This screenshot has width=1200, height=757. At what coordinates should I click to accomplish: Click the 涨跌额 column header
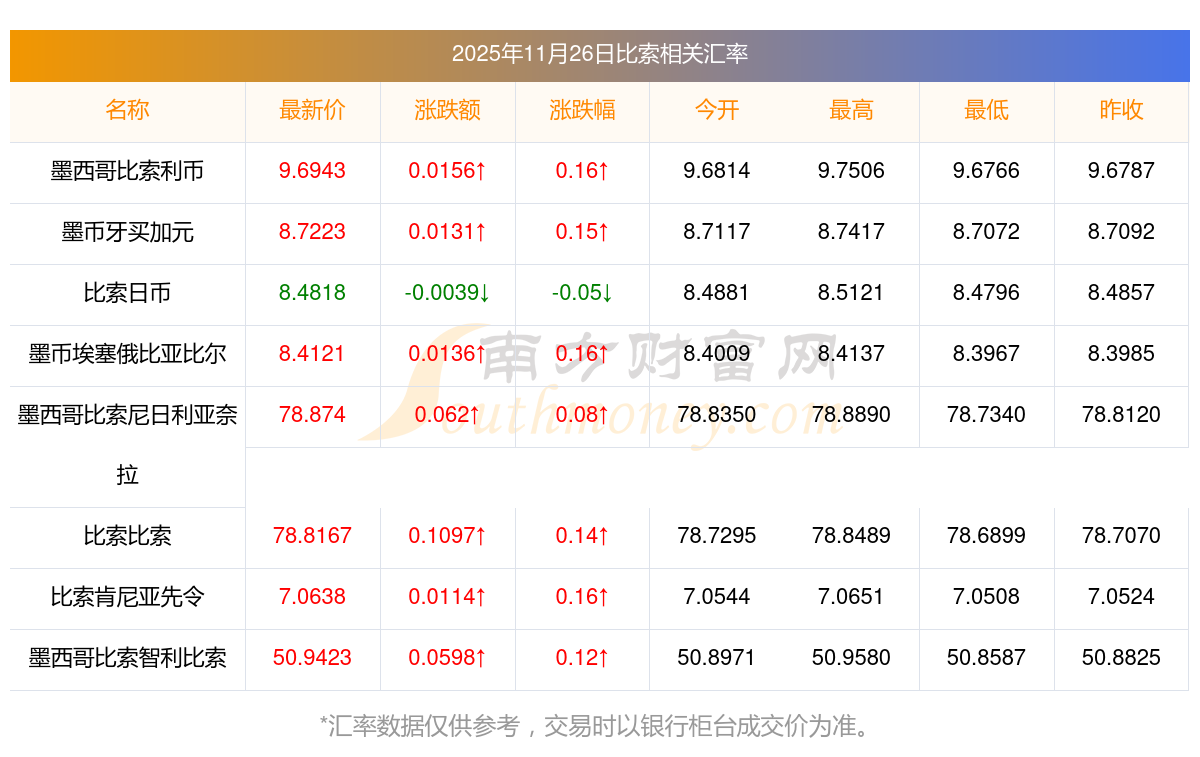click(x=447, y=110)
